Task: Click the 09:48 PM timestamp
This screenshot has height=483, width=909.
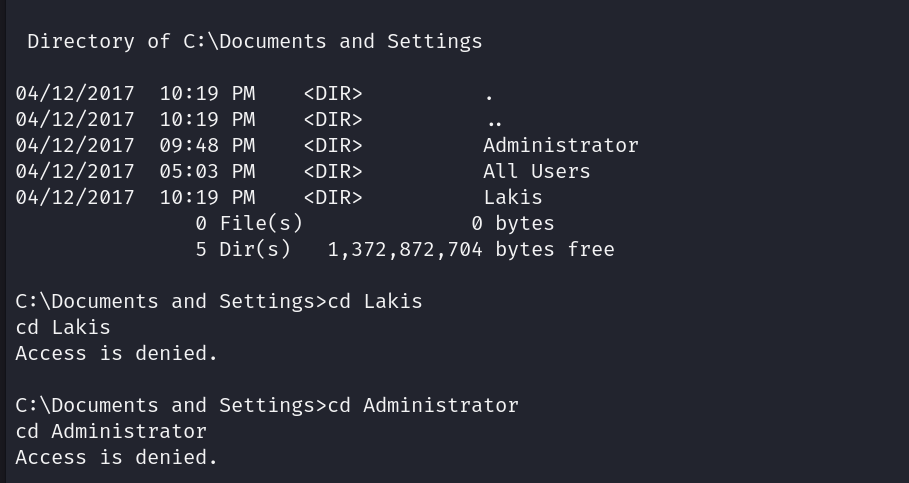Action: pyautogui.click(x=207, y=145)
